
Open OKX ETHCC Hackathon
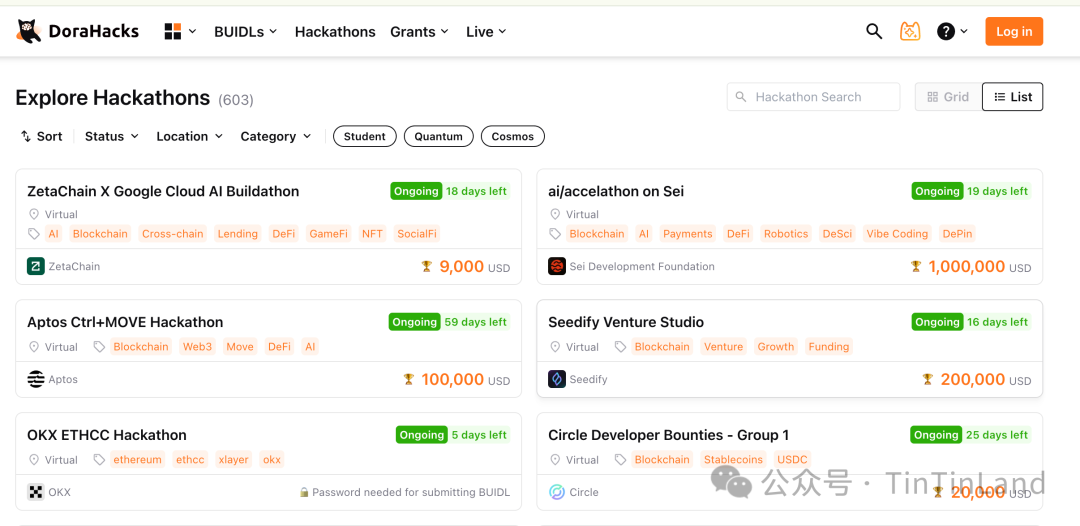107,435
